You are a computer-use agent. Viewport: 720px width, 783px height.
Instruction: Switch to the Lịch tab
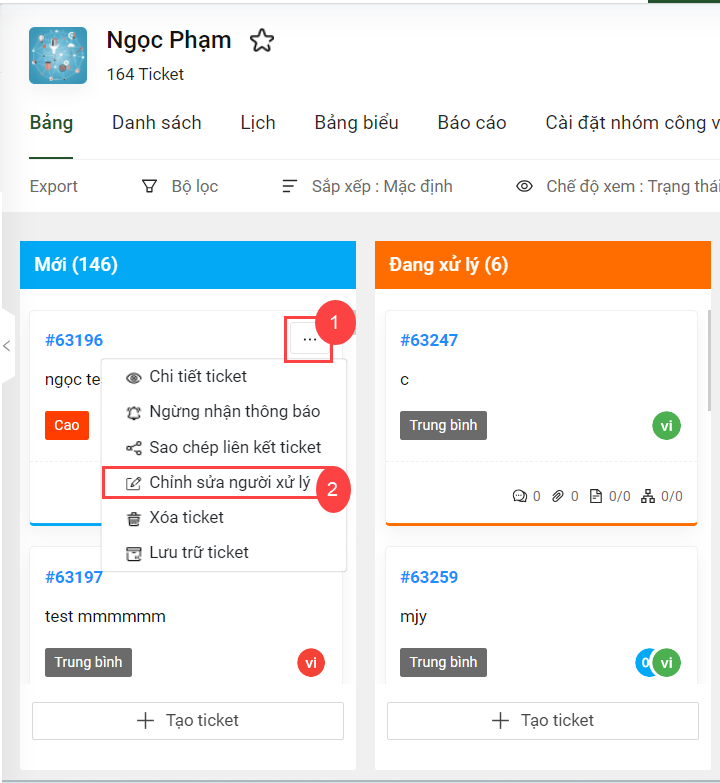click(x=258, y=123)
